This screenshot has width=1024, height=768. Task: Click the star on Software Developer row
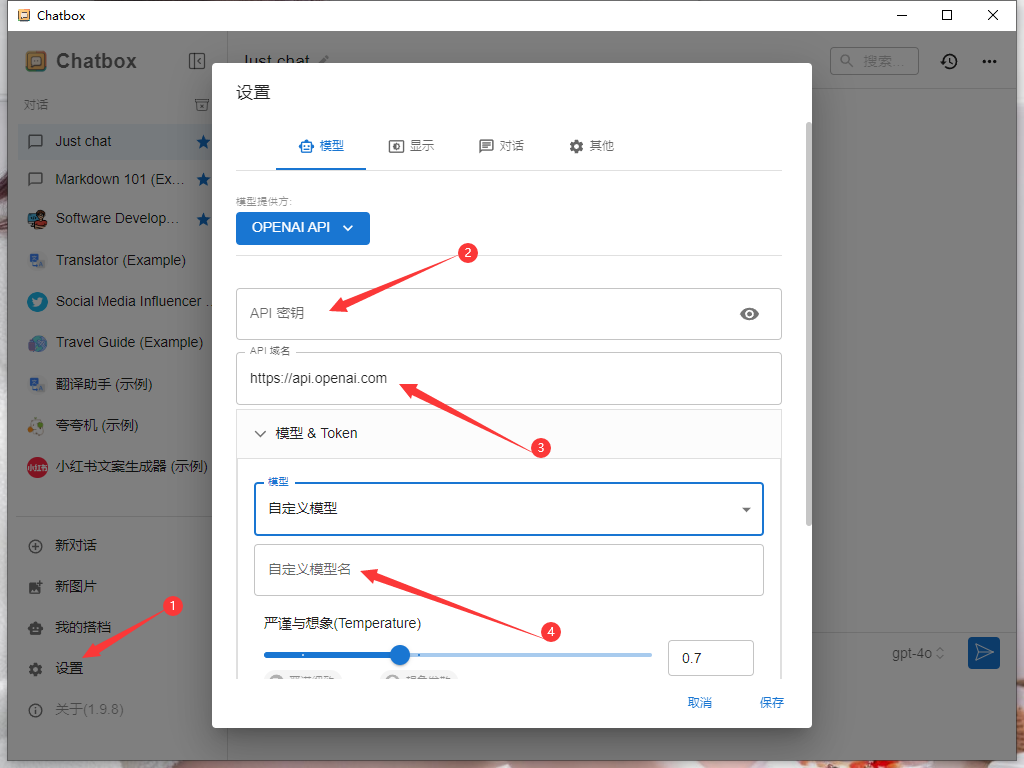click(x=203, y=219)
